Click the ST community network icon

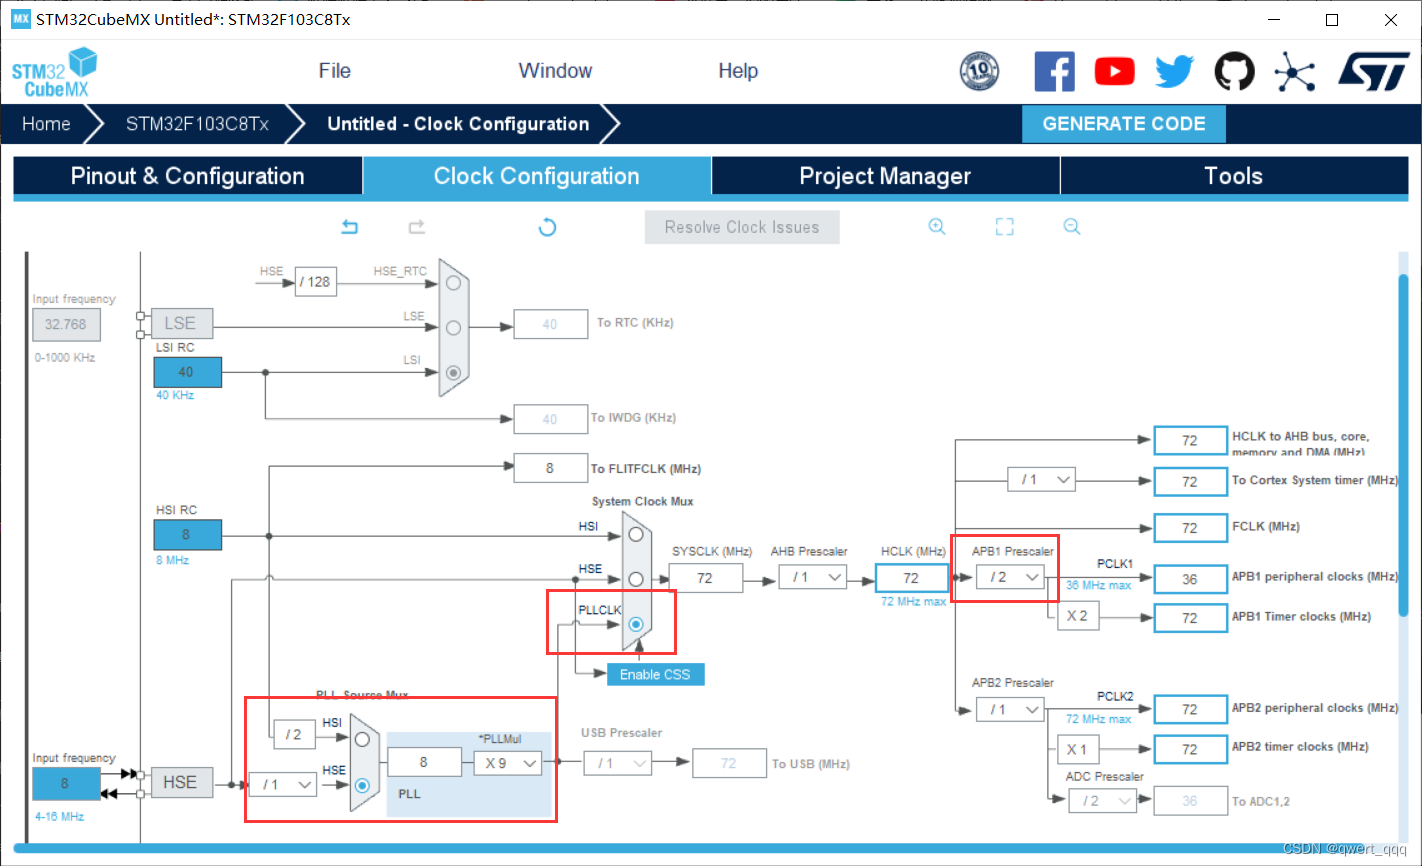[x=1294, y=72]
